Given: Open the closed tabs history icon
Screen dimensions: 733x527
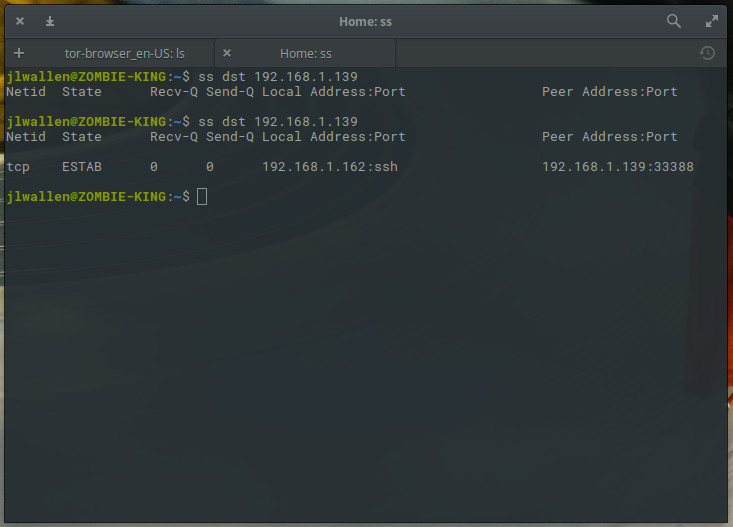Looking at the screenshot, I should pyautogui.click(x=707, y=53).
